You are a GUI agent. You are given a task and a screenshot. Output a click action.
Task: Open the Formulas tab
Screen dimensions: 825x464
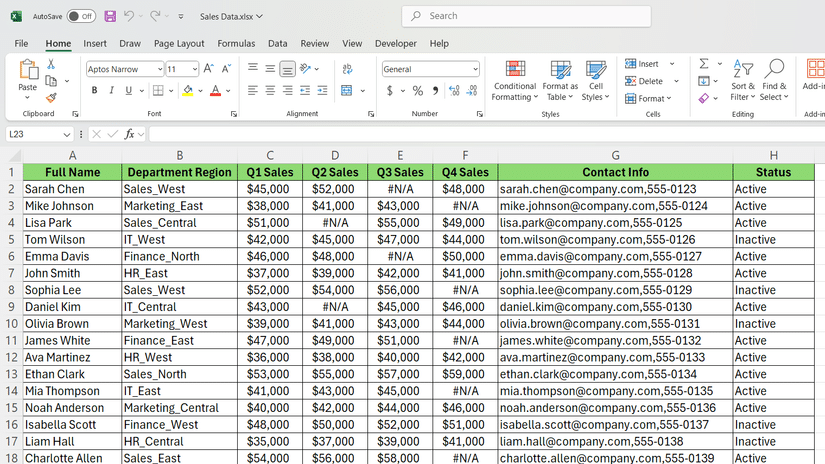(x=236, y=44)
